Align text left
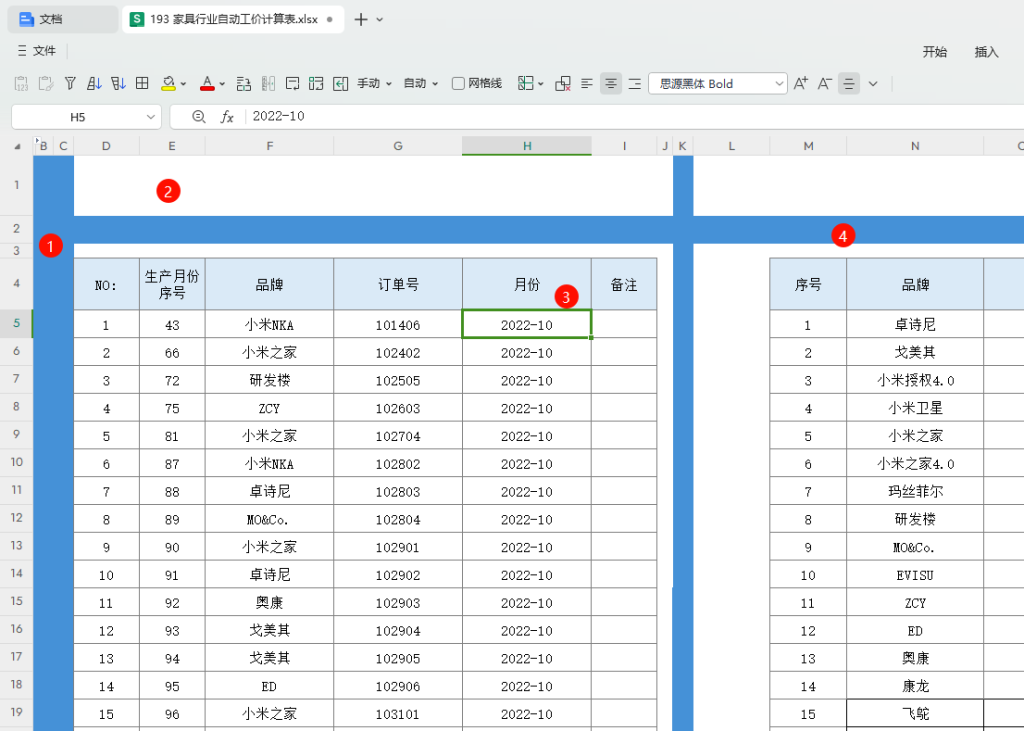Viewport: 1024px width, 731px height. (586, 84)
